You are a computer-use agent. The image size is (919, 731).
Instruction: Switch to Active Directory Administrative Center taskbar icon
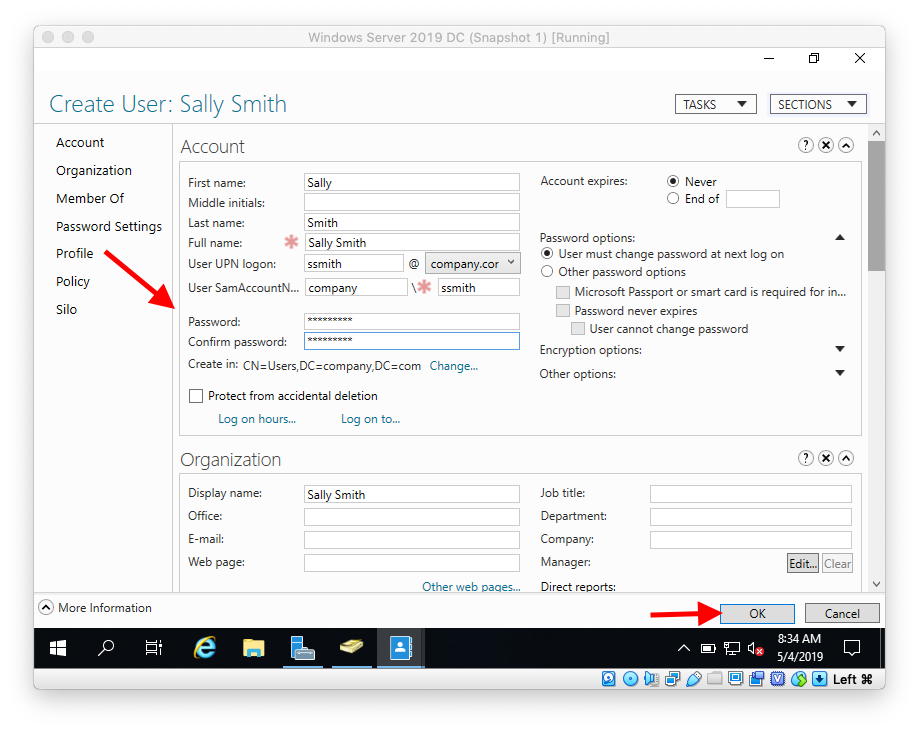pos(401,648)
